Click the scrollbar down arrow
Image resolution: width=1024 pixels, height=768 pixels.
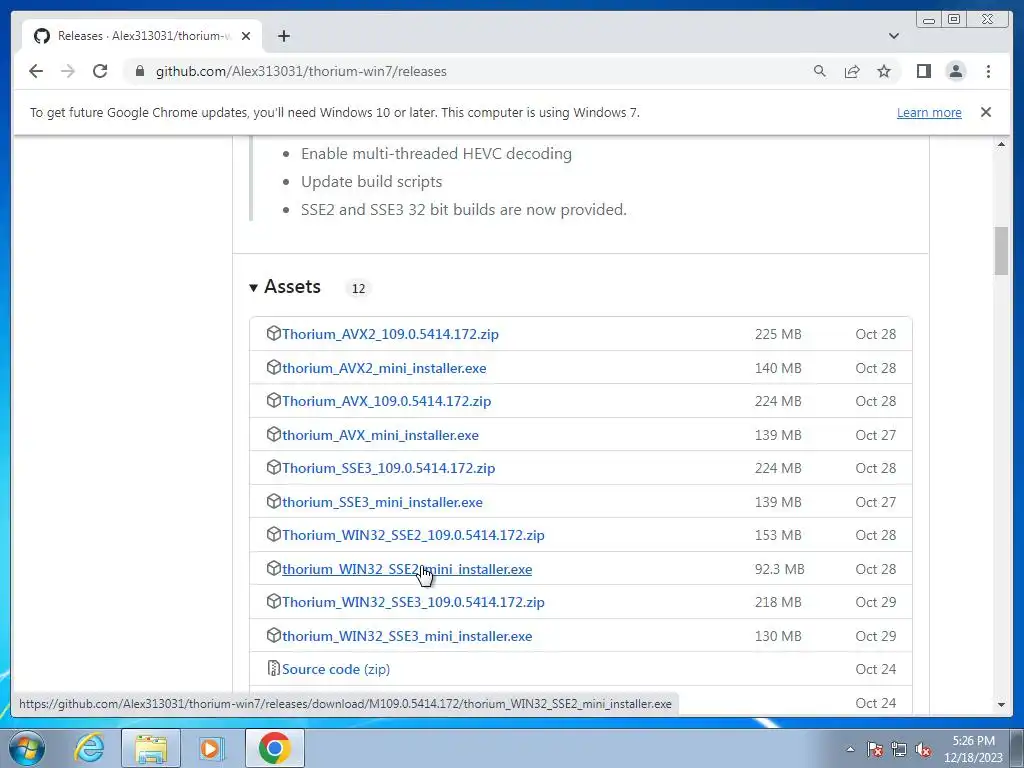[1001, 705]
